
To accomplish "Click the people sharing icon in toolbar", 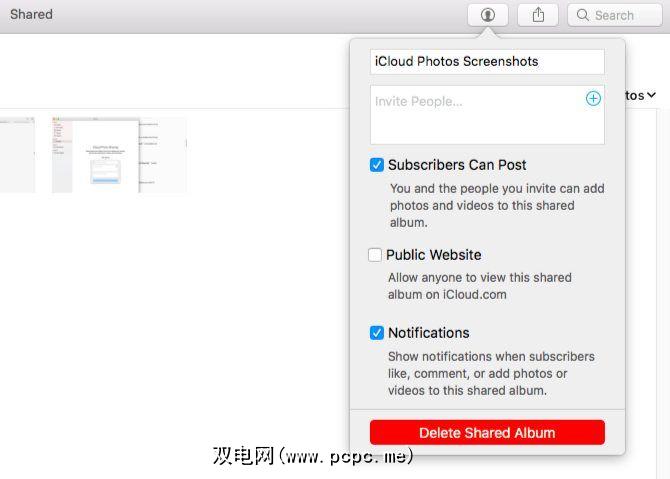I will [x=488, y=15].
